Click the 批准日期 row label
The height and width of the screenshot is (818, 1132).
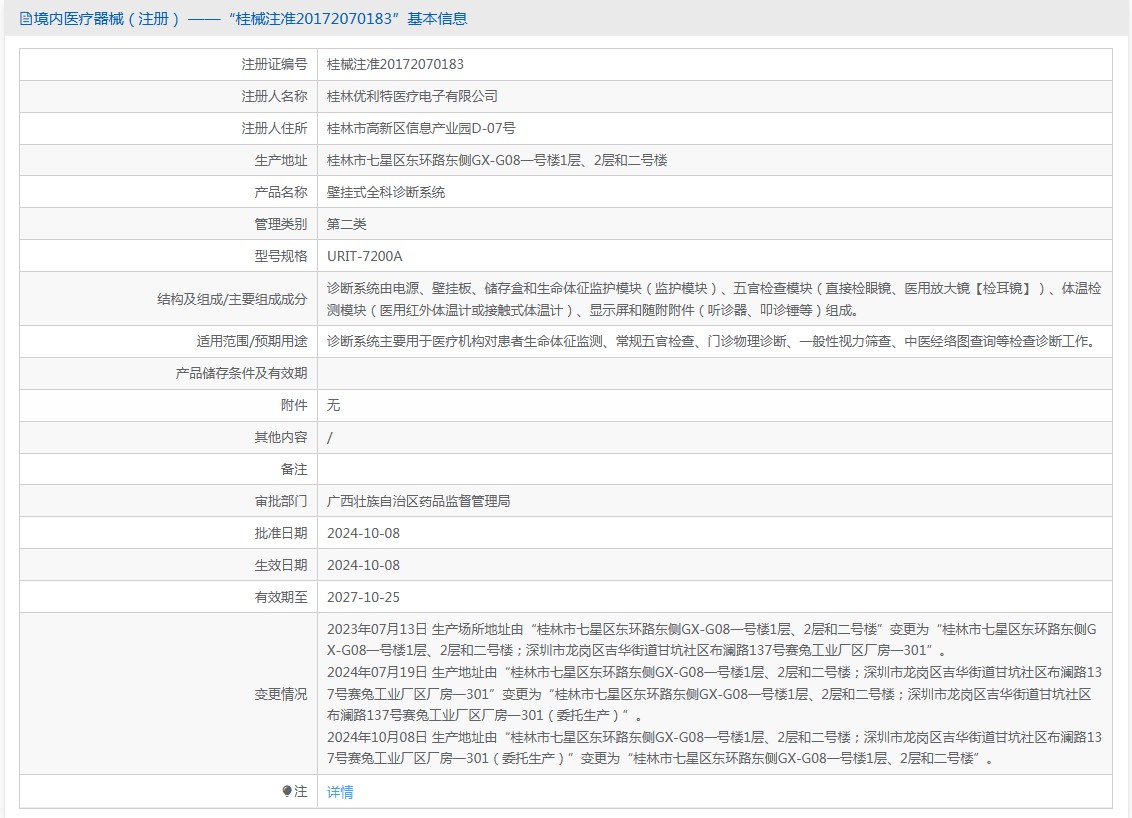pyautogui.click(x=281, y=533)
